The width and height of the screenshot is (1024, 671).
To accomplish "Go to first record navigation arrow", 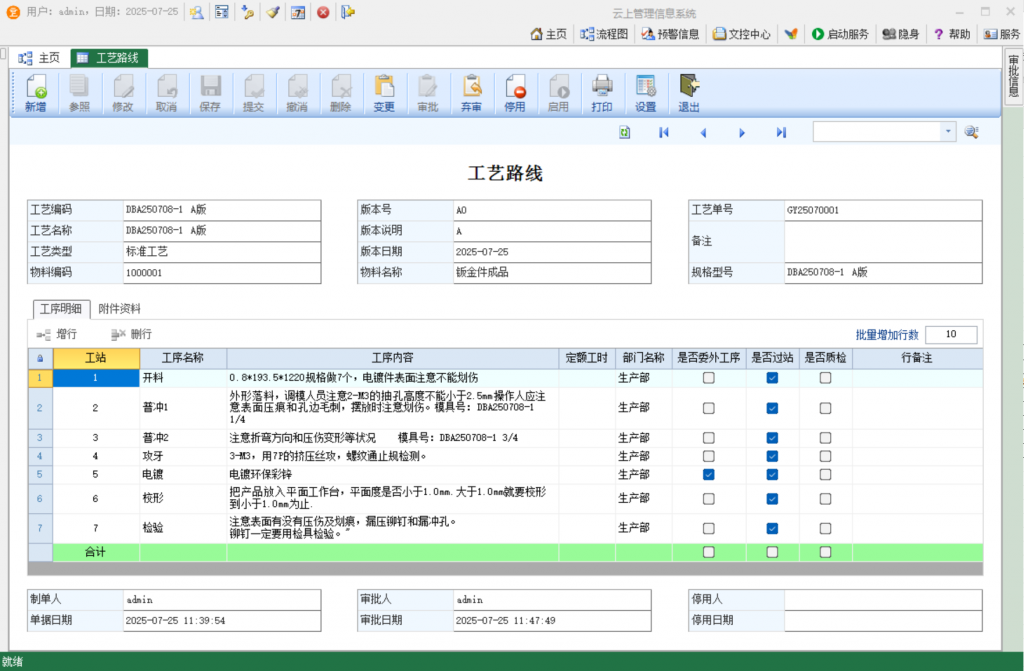I will [x=664, y=133].
